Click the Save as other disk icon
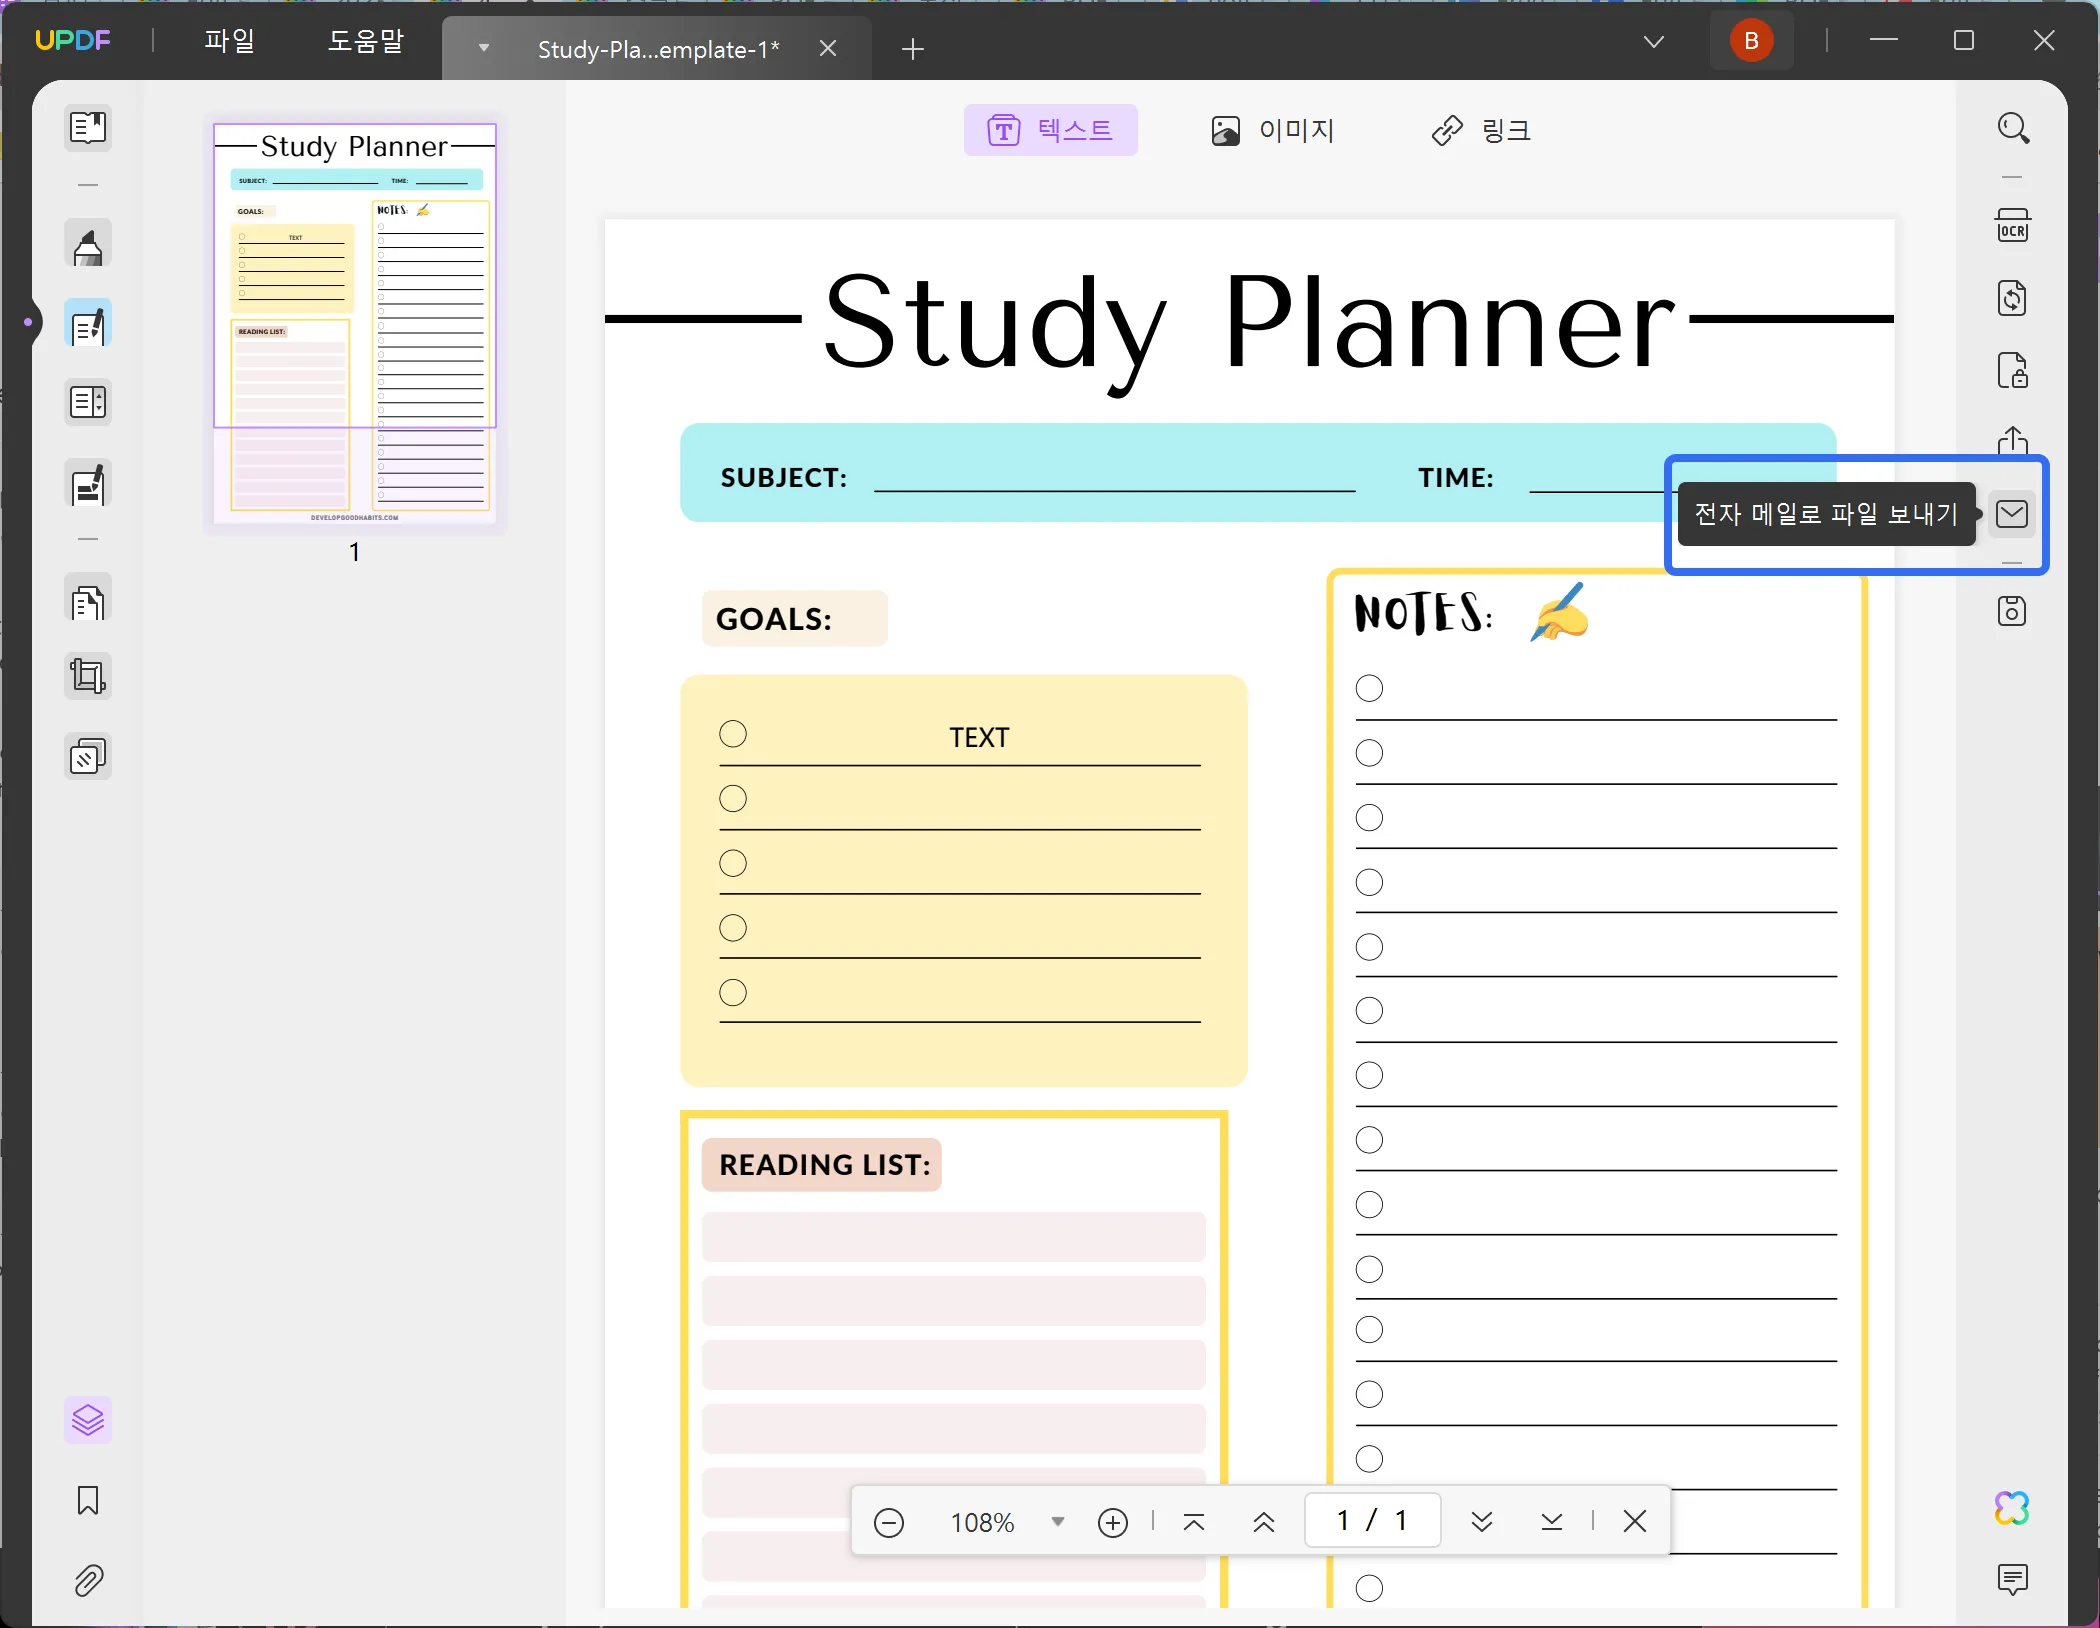Image resolution: width=2100 pixels, height=1628 pixels. click(x=2013, y=610)
